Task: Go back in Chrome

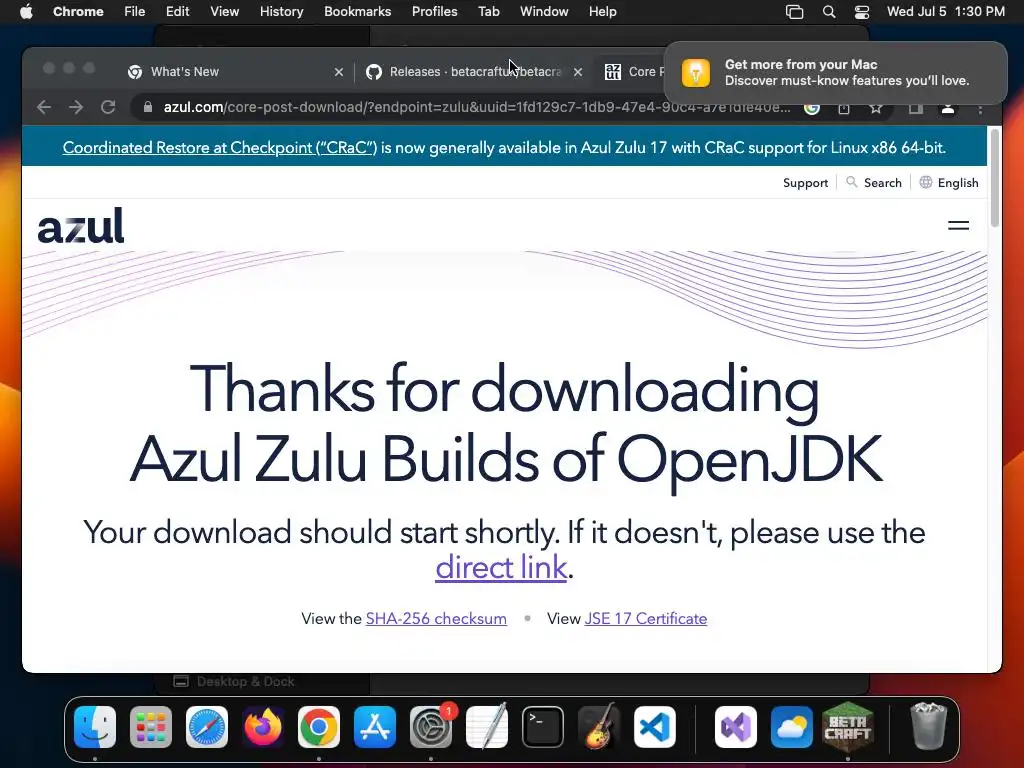Action: (44, 107)
